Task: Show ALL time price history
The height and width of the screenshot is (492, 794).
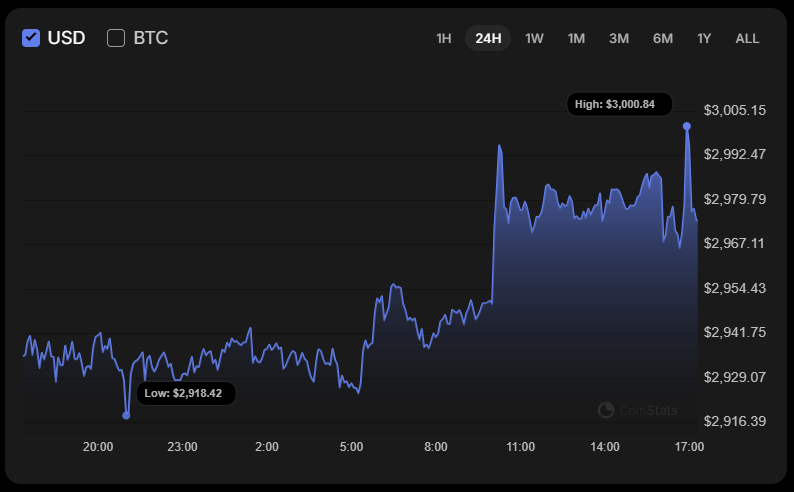Action: point(747,38)
